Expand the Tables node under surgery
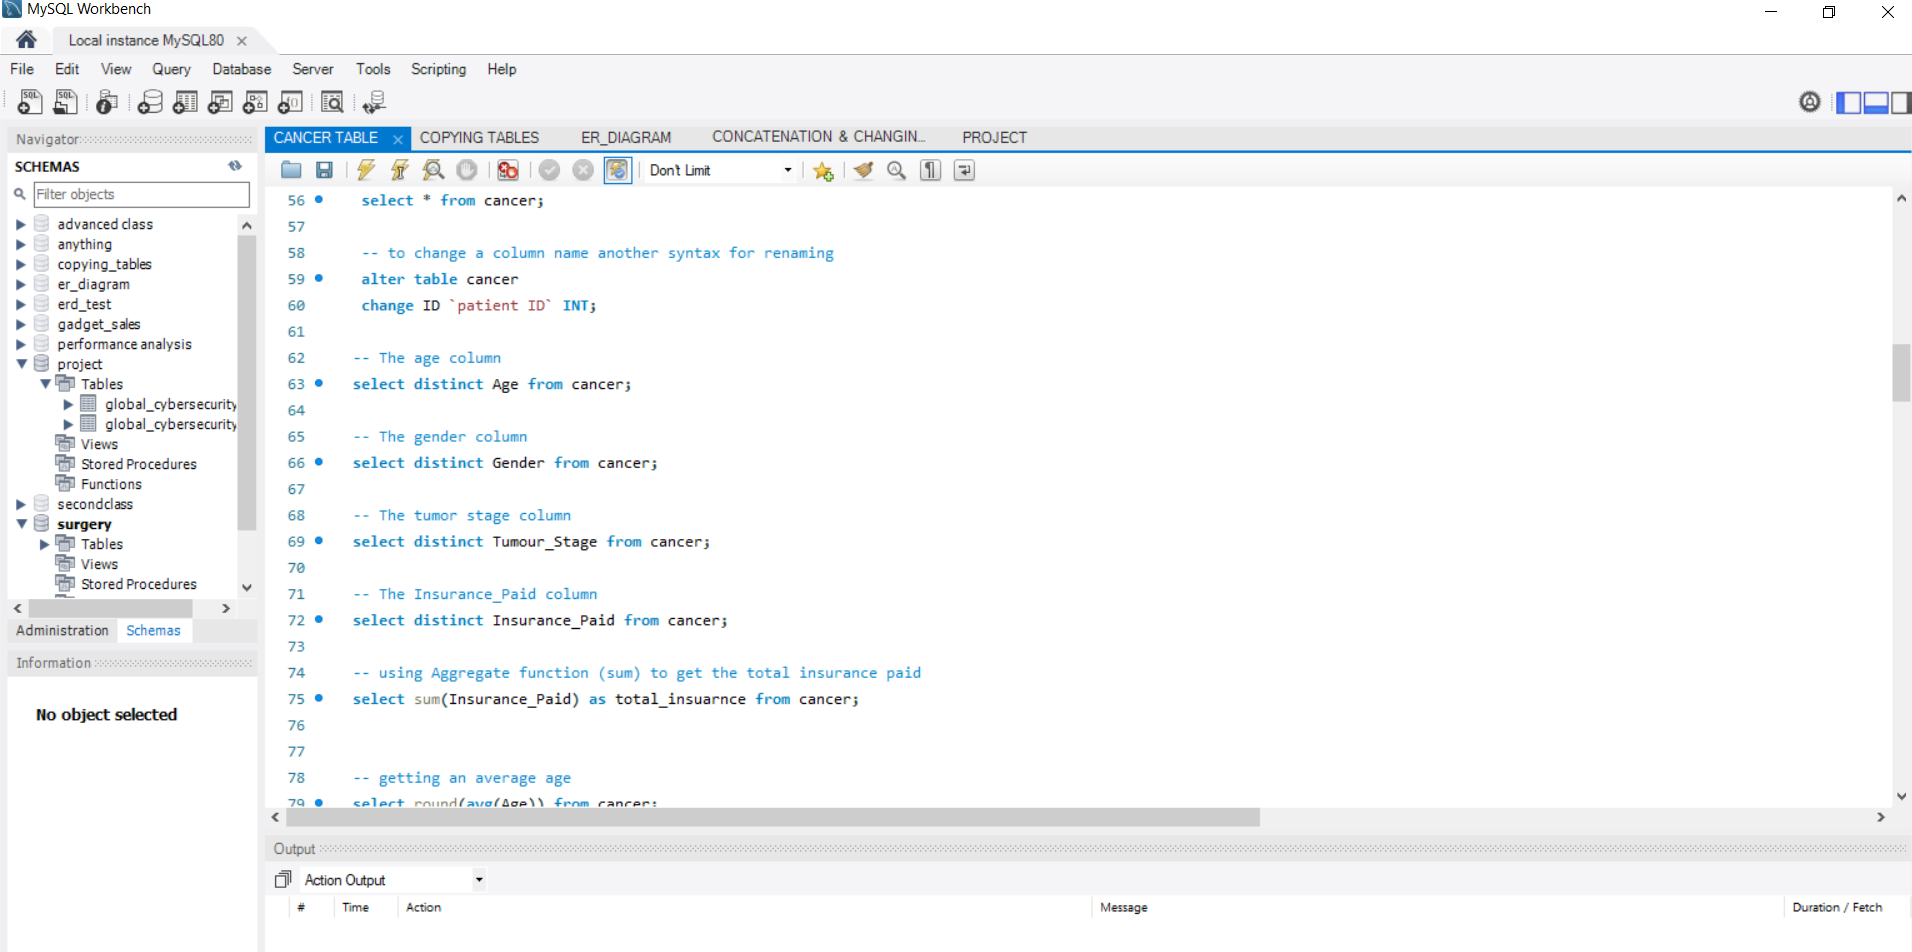Screen dimensions: 1912x952 [45, 544]
